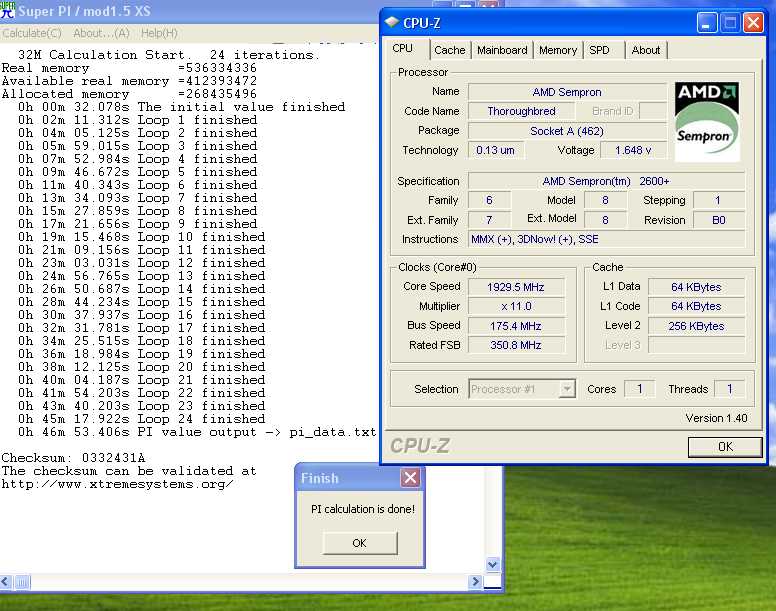The image size is (776, 611).
Task: Click the Multiplier value x 11.0
Action: (516, 306)
